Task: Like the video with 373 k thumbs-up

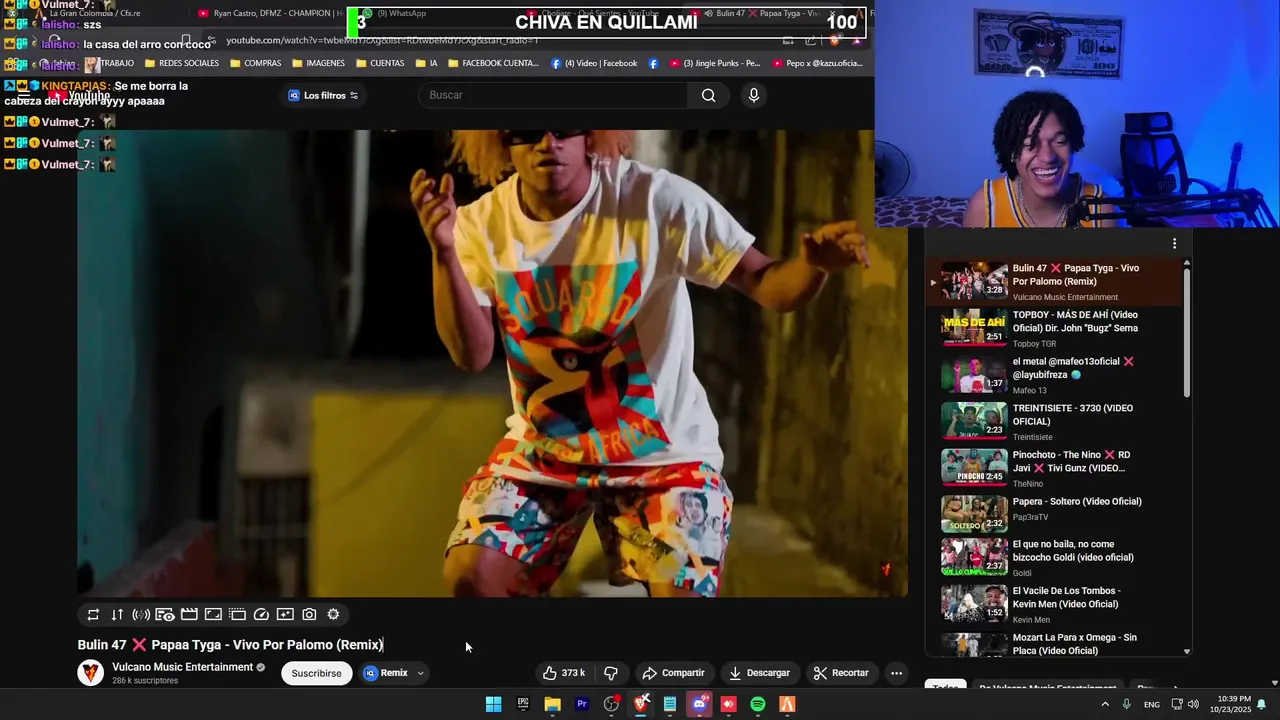Action: coord(564,673)
